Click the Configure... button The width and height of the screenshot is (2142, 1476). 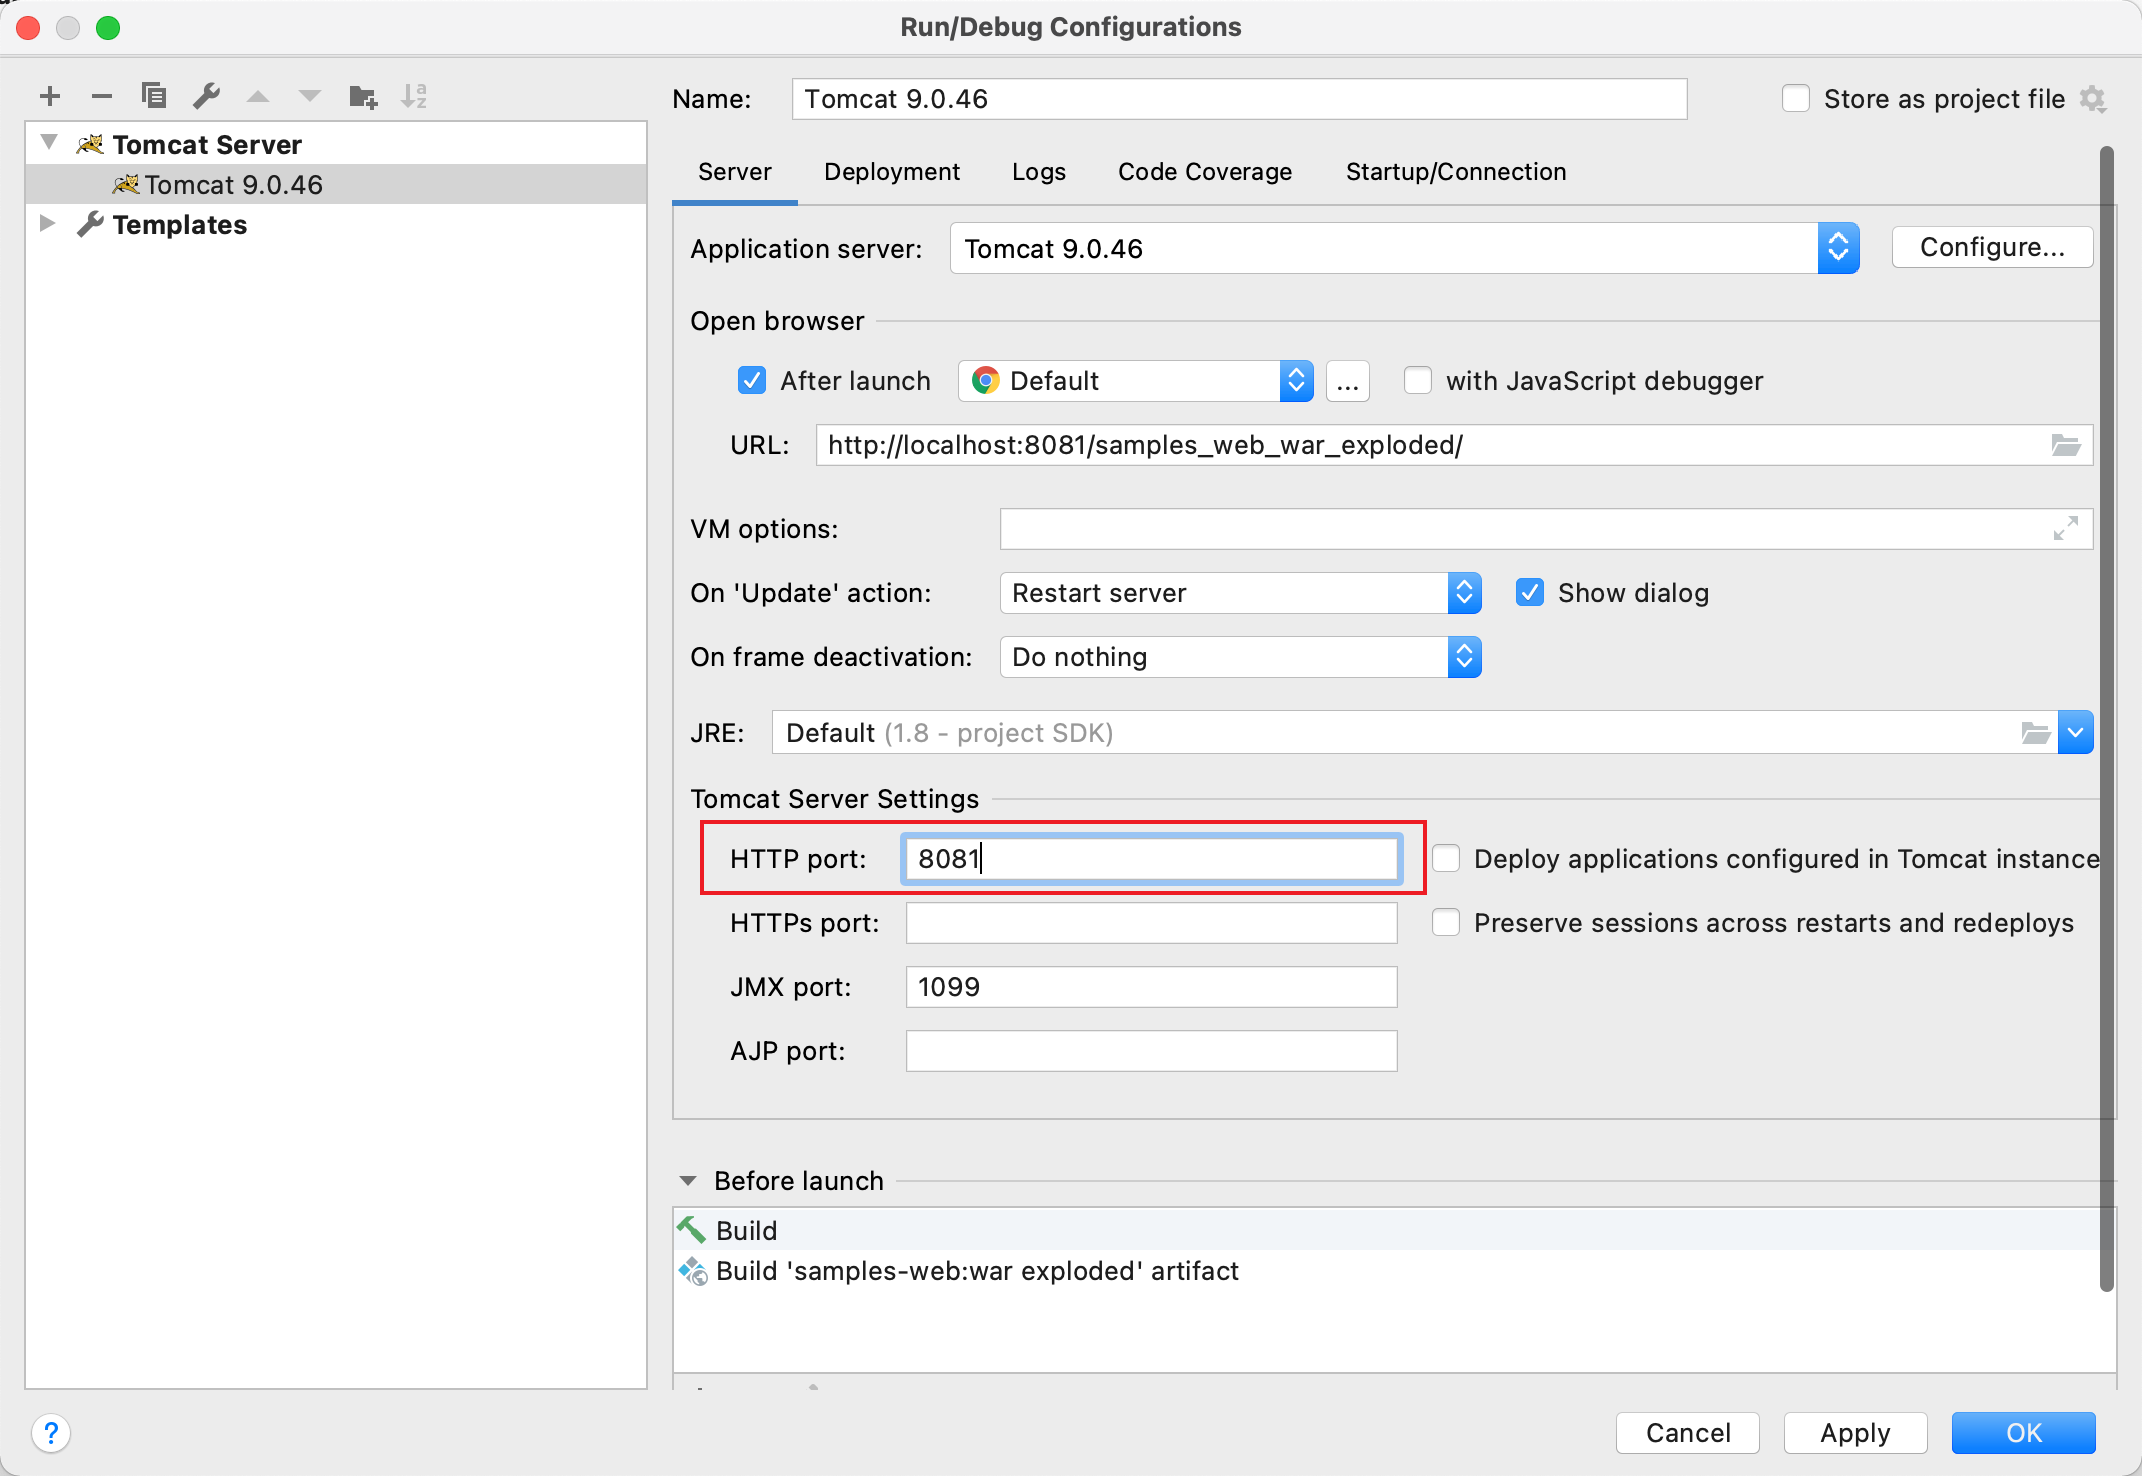point(1991,247)
